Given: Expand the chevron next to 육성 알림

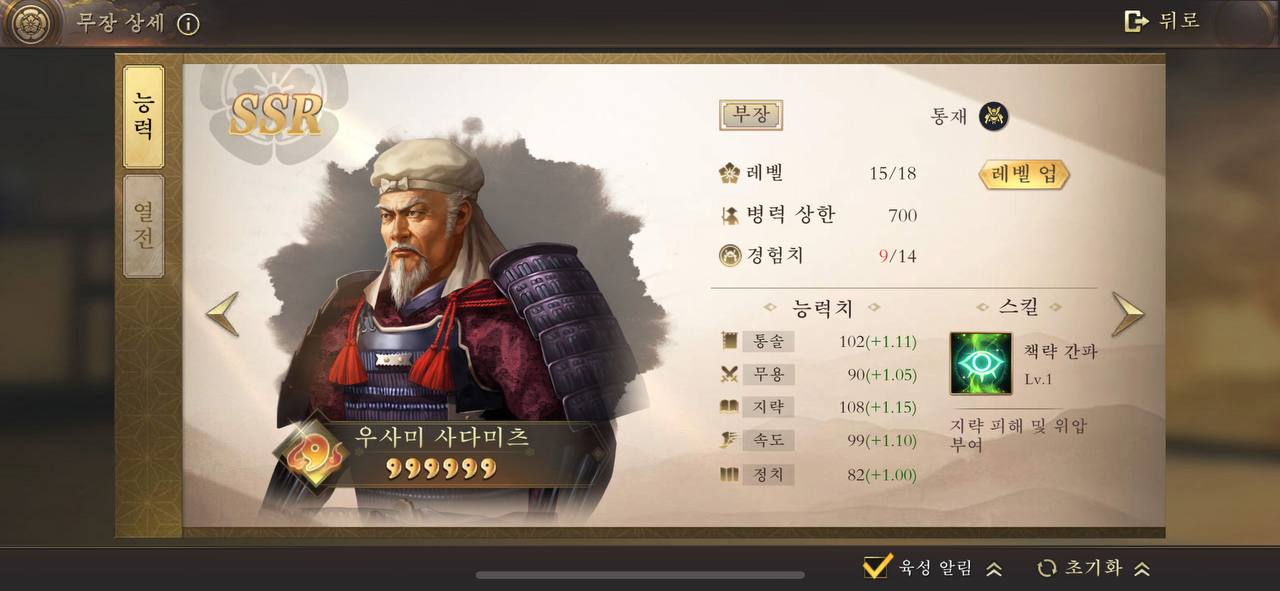Looking at the screenshot, I should coord(994,569).
